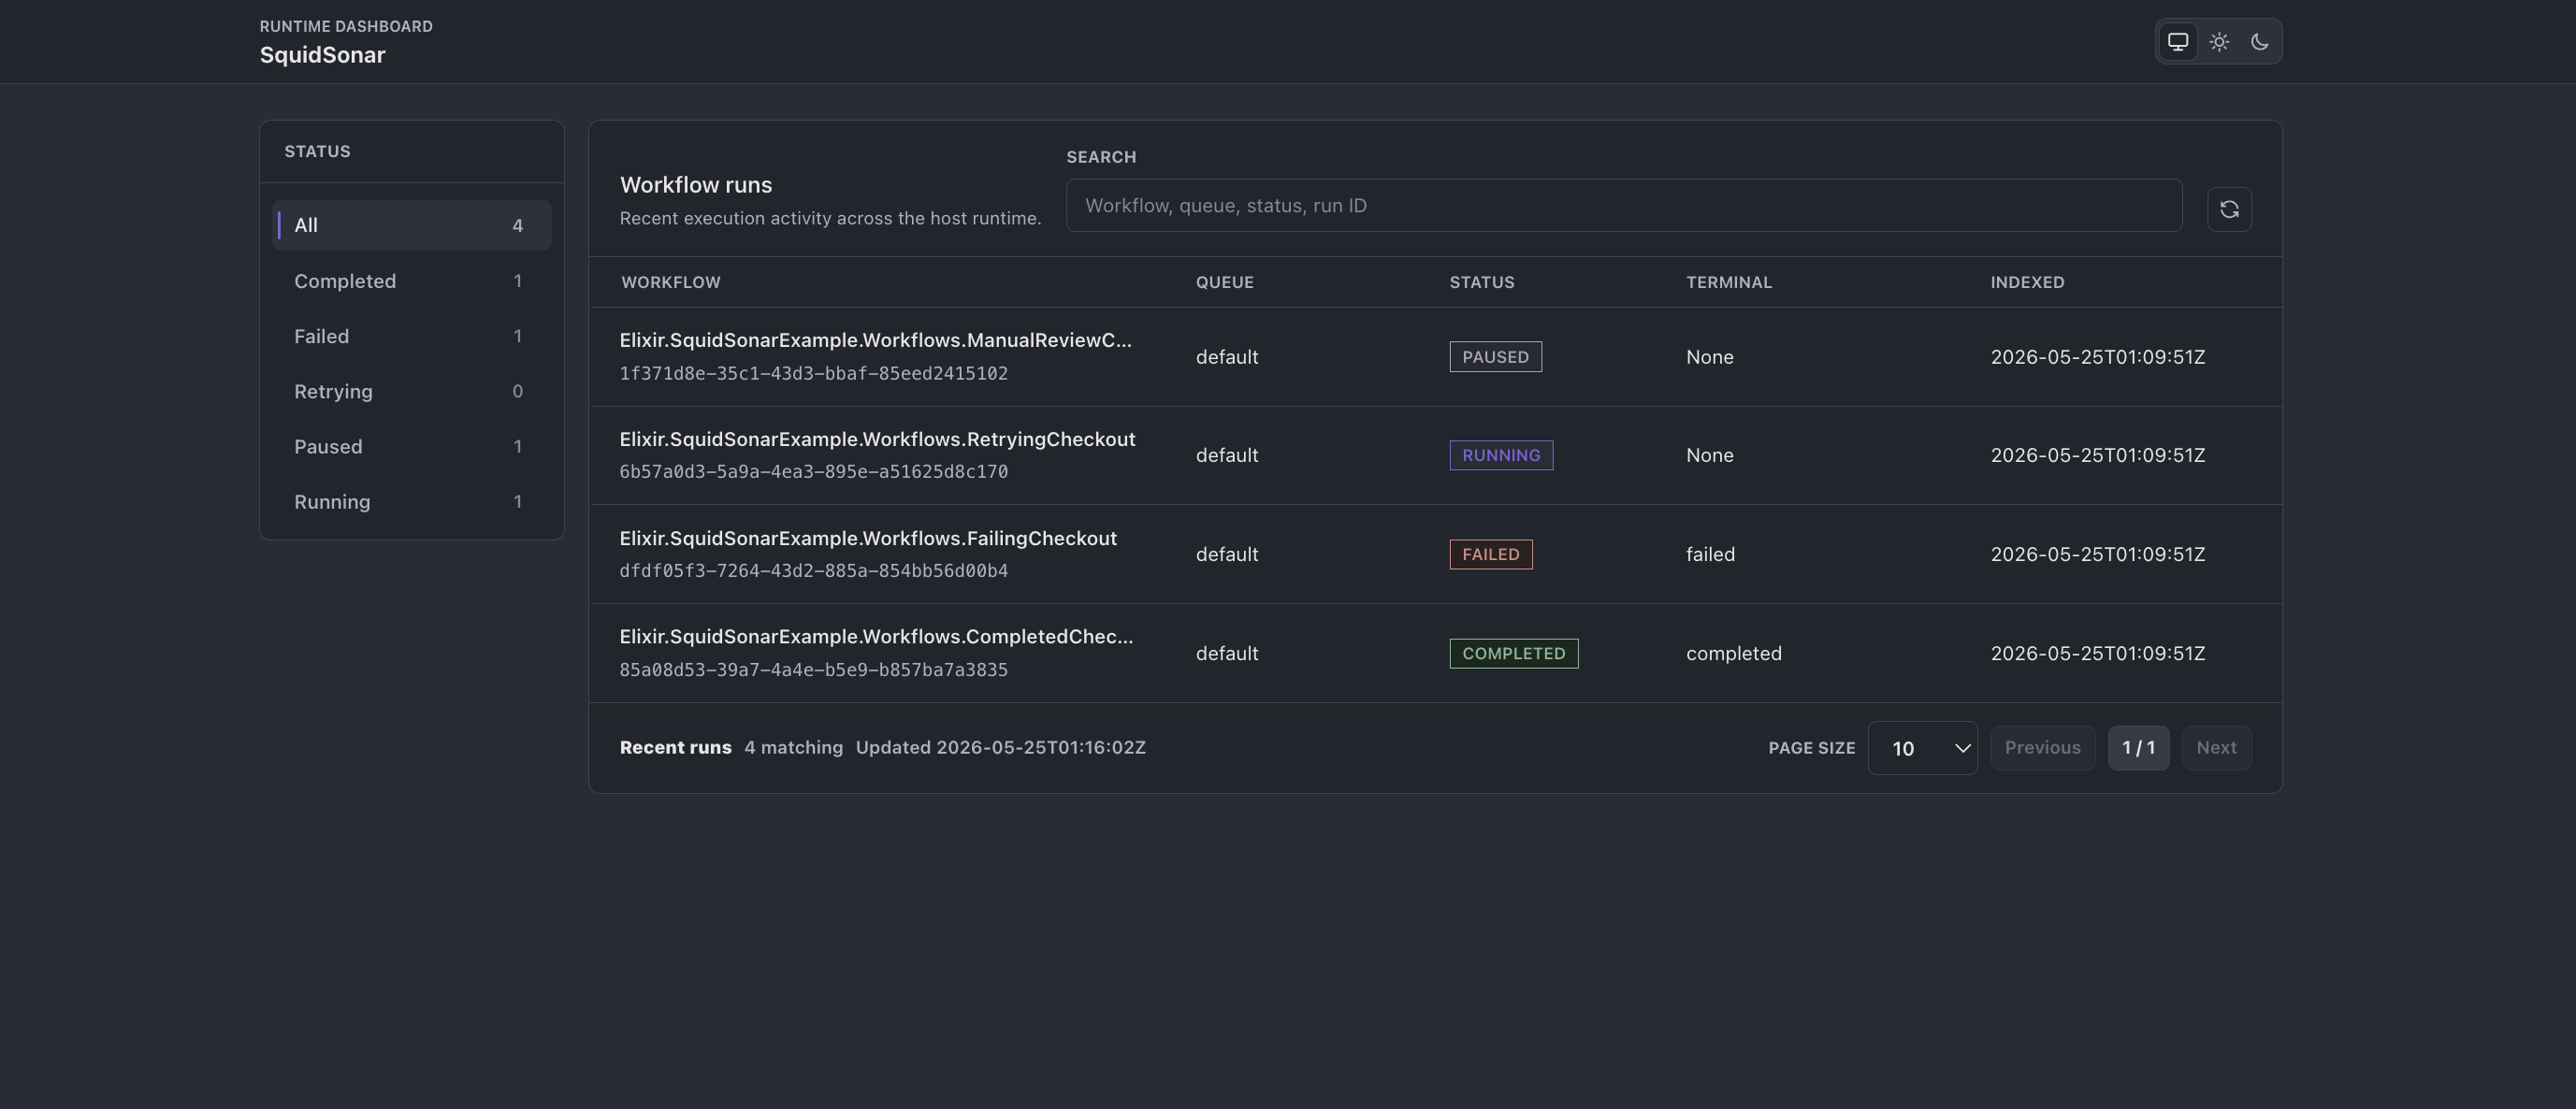This screenshot has width=2576, height=1109.
Task: Click the SquidSonar dashboard title
Action: [322, 55]
